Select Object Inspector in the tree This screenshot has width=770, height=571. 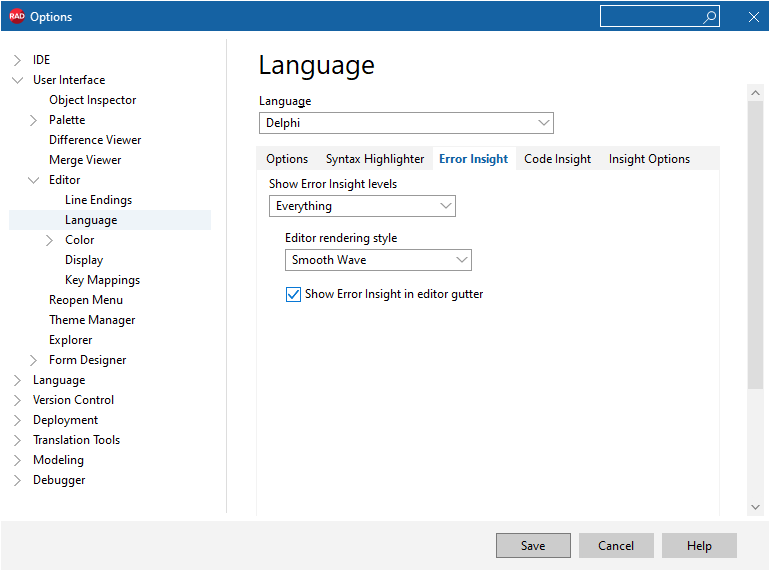coord(92,100)
